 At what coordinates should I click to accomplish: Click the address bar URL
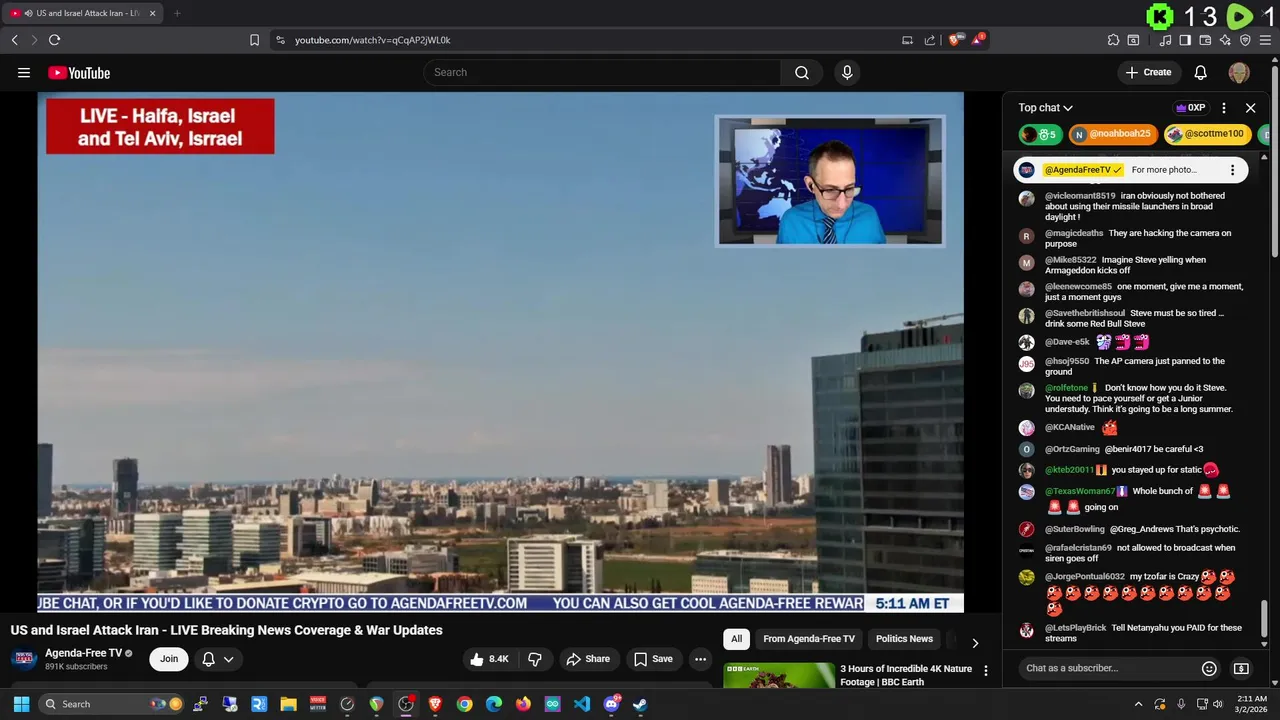pyautogui.click(x=372, y=40)
